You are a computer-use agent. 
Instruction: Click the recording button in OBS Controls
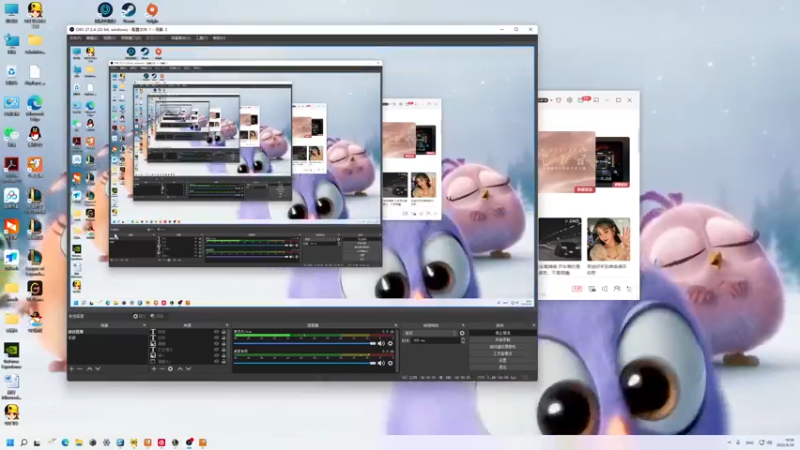[503, 340]
